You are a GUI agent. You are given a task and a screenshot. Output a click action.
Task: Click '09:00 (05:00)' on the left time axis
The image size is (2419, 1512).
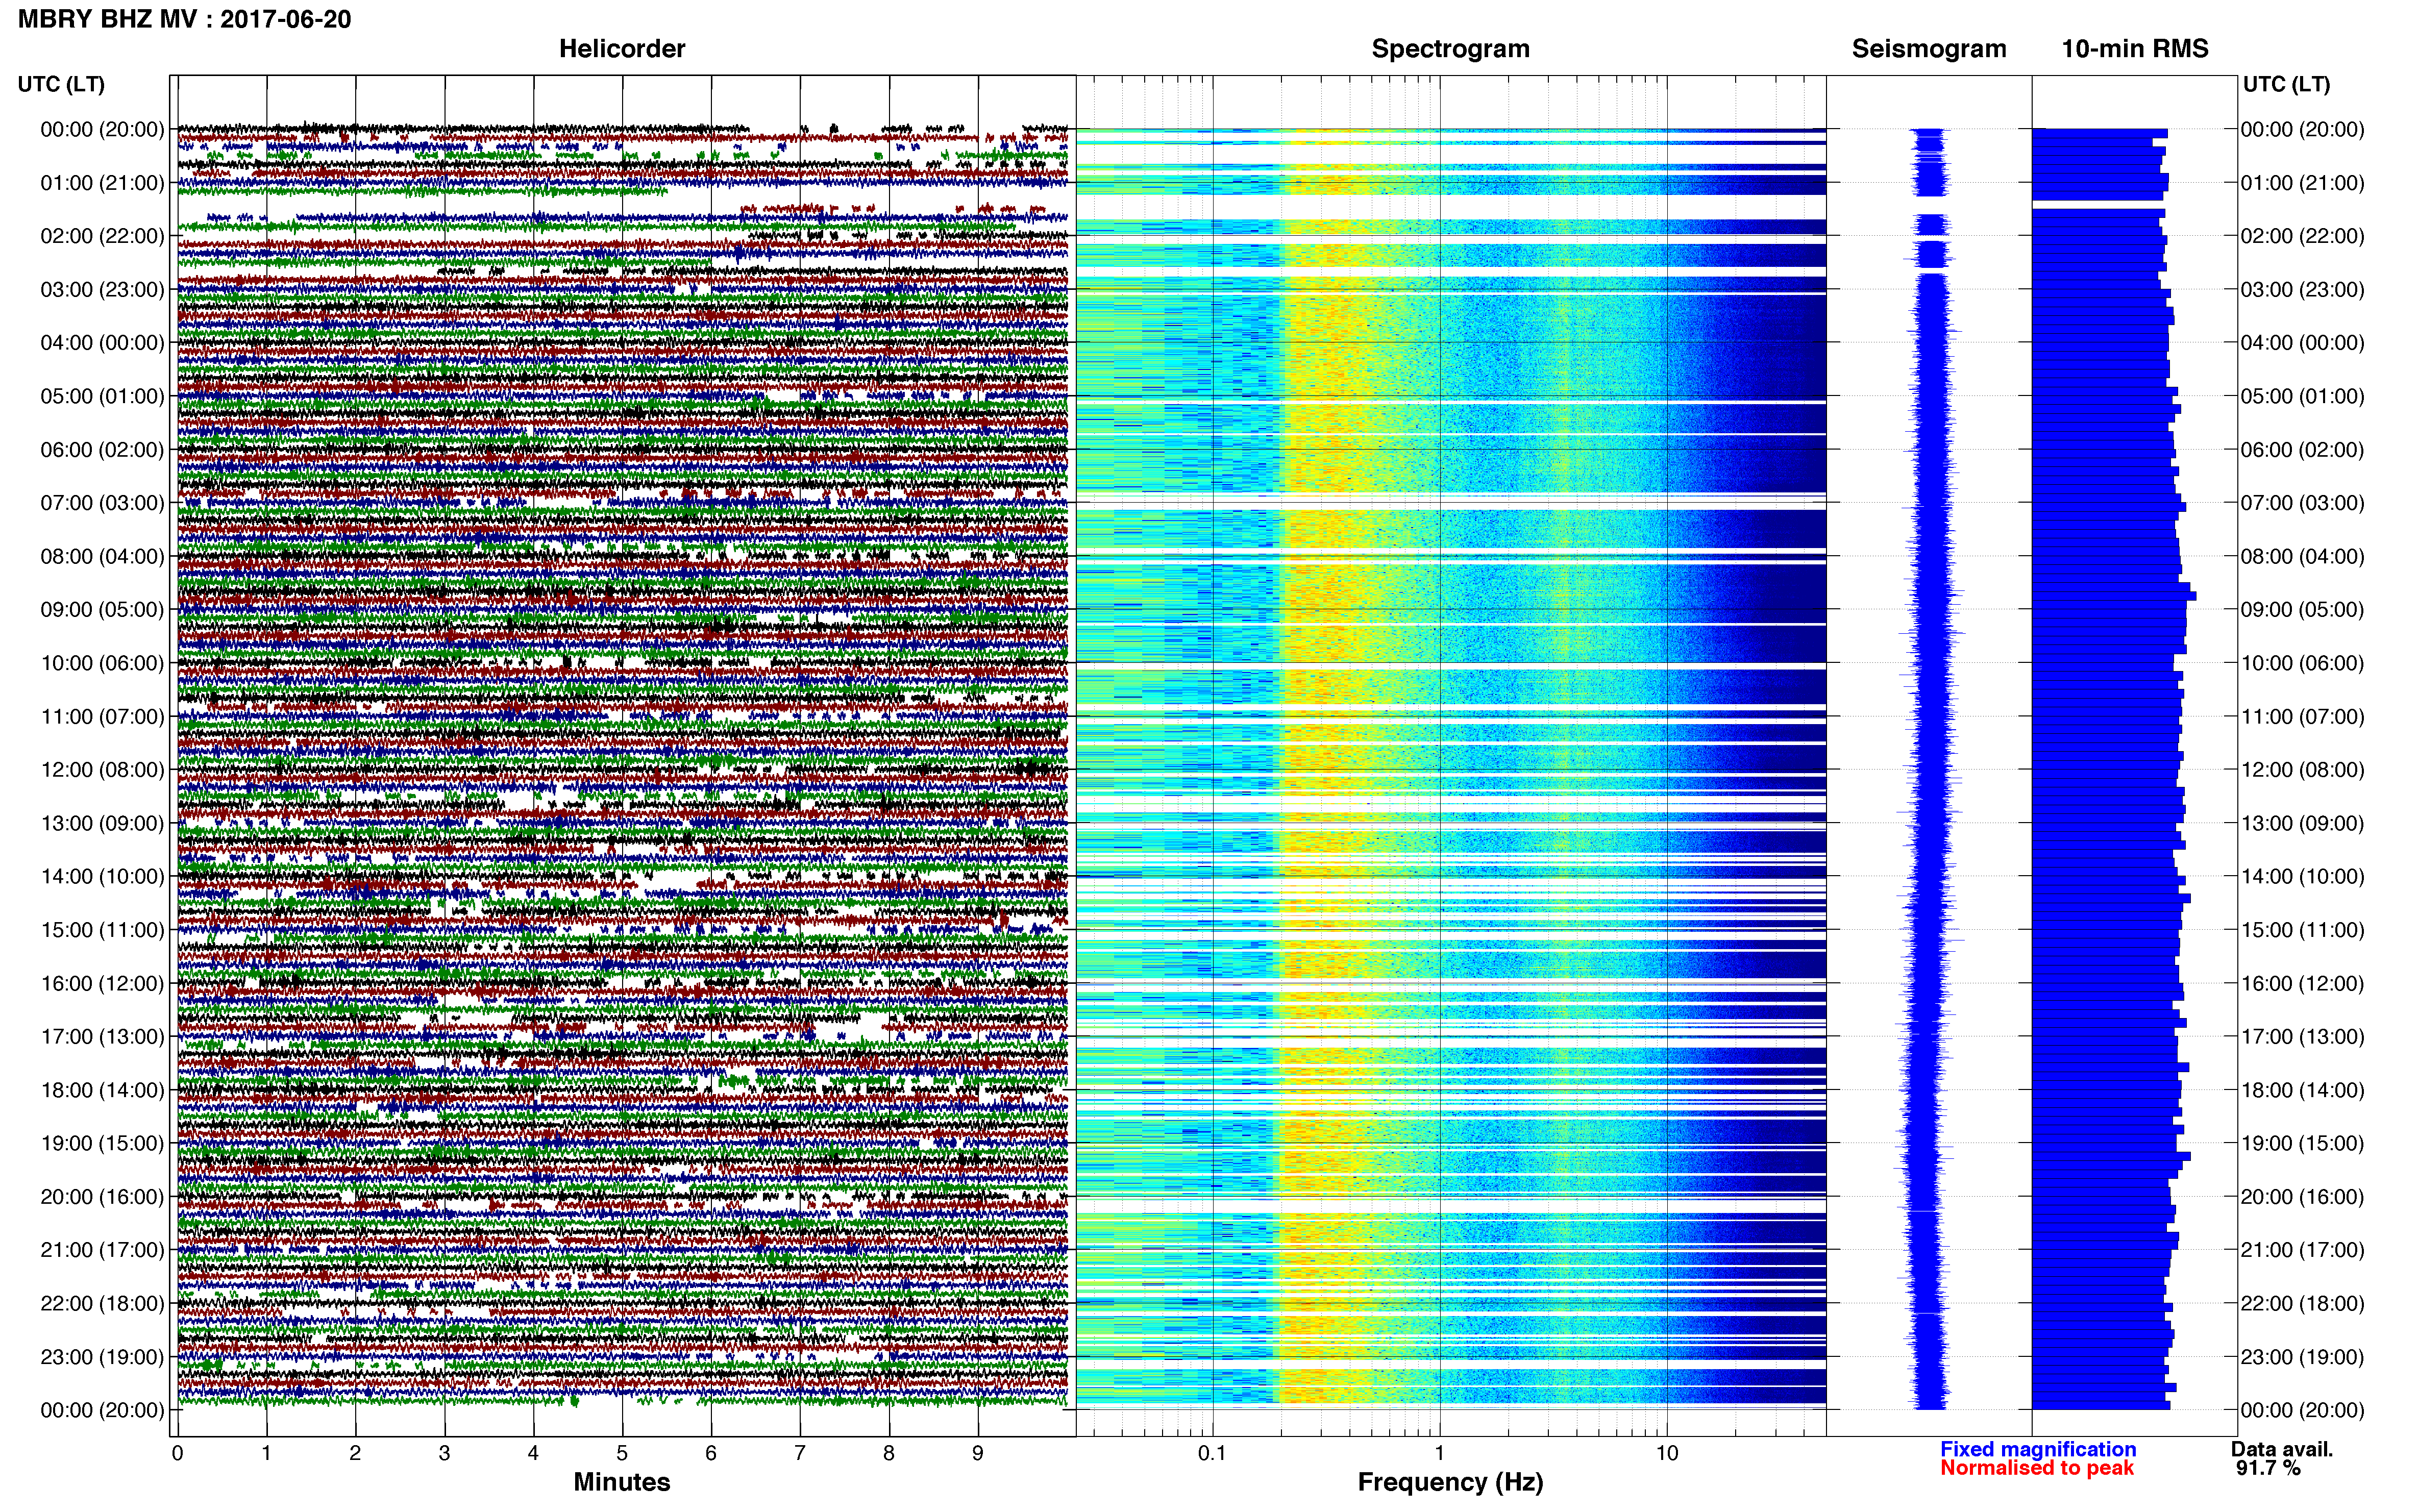[102, 610]
